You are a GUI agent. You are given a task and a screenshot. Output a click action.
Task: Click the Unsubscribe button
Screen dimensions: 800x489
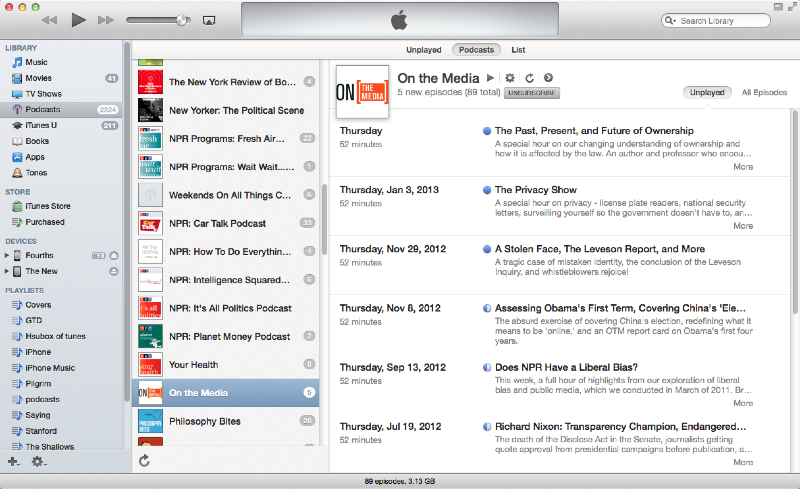pyautogui.click(x=532, y=93)
